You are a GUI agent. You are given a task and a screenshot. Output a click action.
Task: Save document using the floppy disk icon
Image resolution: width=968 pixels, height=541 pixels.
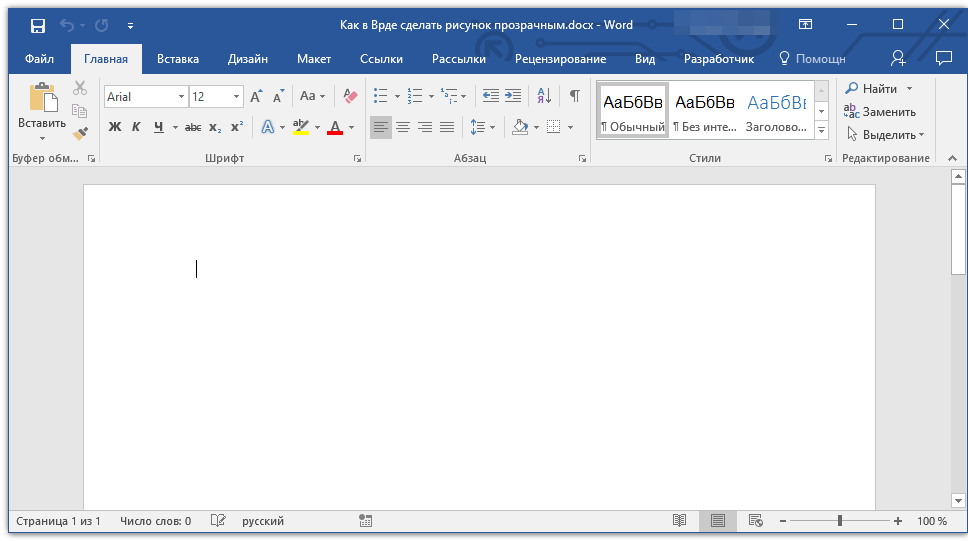[37, 25]
